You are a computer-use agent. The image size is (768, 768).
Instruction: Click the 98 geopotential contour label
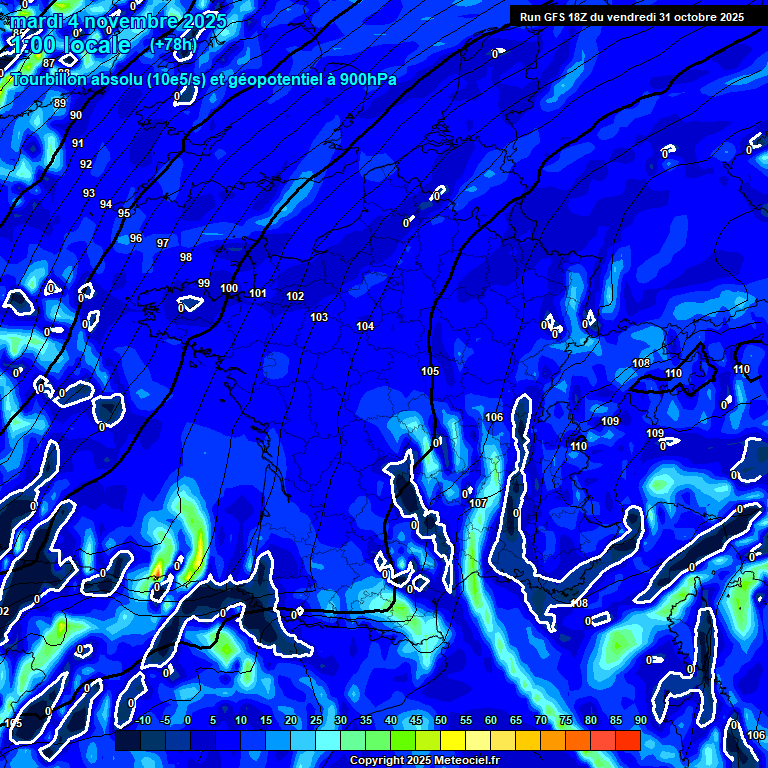186,257
